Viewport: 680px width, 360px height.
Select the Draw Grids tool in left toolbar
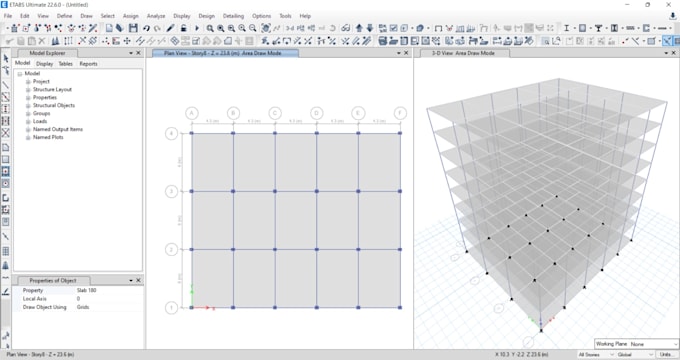tap(6, 251)
